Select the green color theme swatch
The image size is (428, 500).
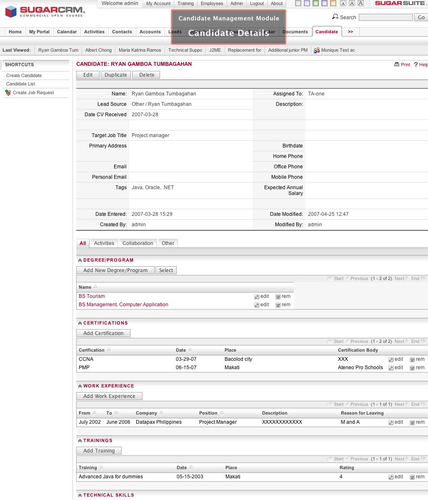316,3
